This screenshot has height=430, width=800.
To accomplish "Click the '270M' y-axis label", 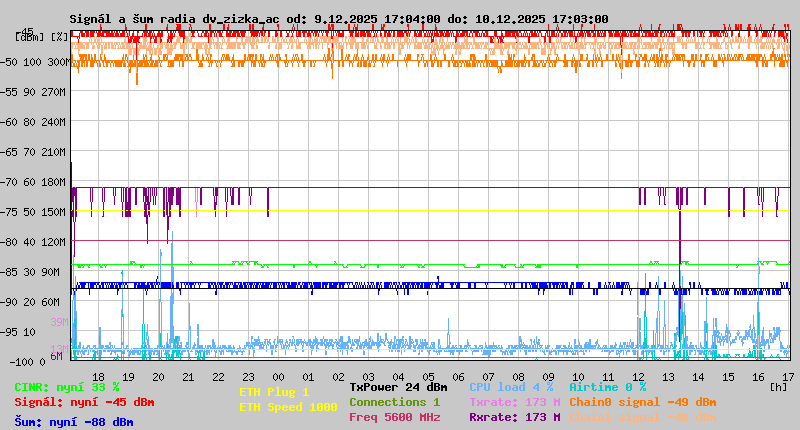I will click(x=55, y=92).
